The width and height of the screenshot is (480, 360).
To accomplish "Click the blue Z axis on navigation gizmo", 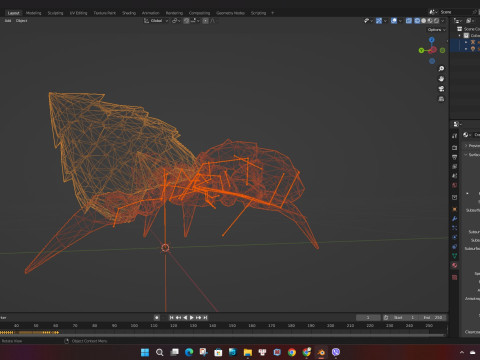I will point(432,40).
